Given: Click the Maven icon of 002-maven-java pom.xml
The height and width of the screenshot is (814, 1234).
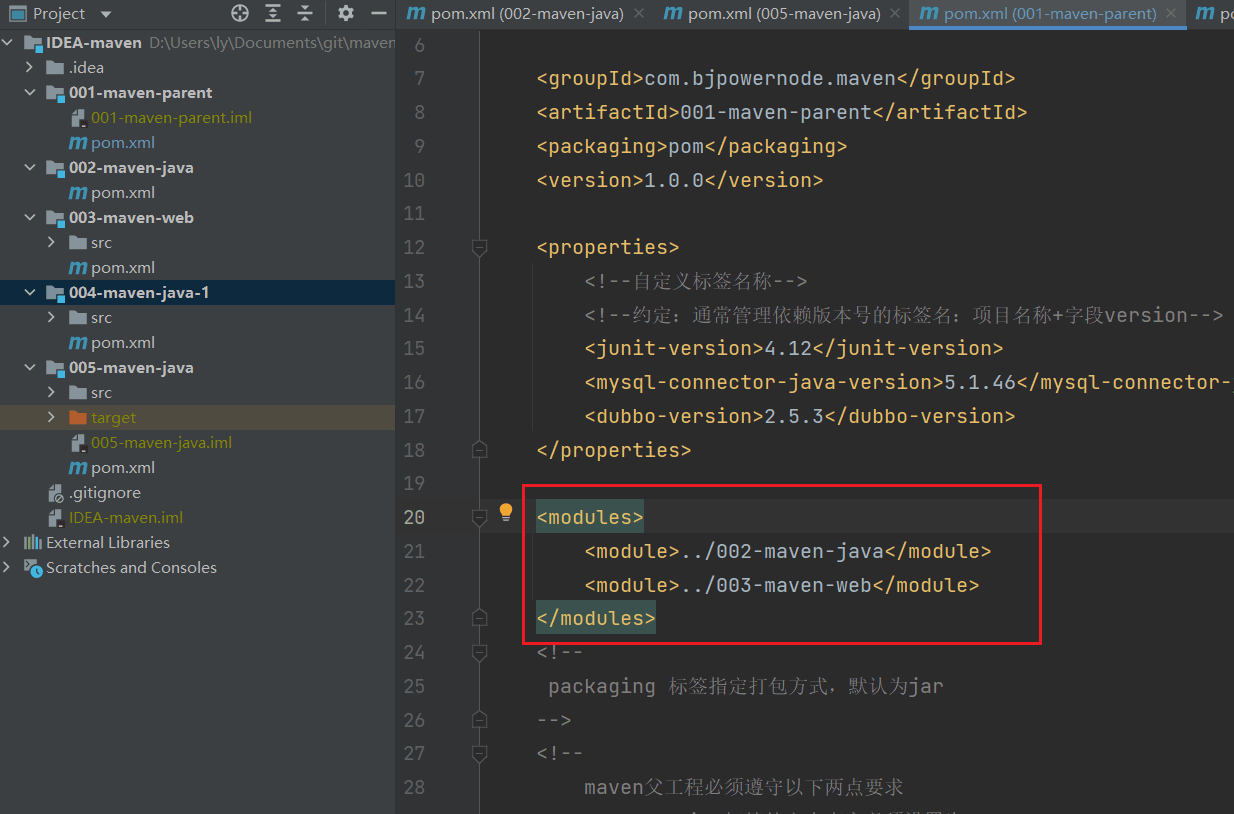Looking at the screenshot, I should (x=78, y=193).
